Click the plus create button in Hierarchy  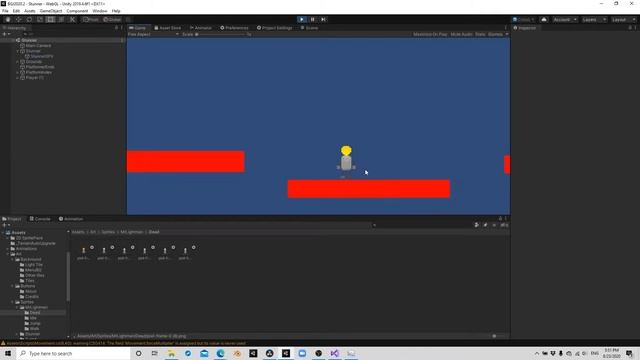6,34
